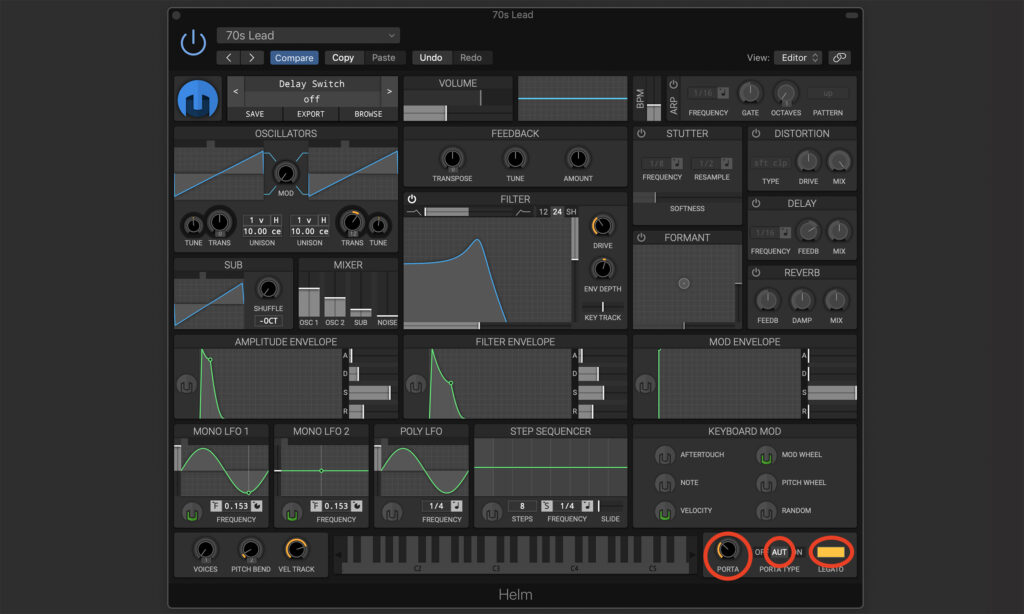This screenshot has height=614, width=1024.
Task: Select the 12 dB filter slope
Action: [x=543, y=212]
